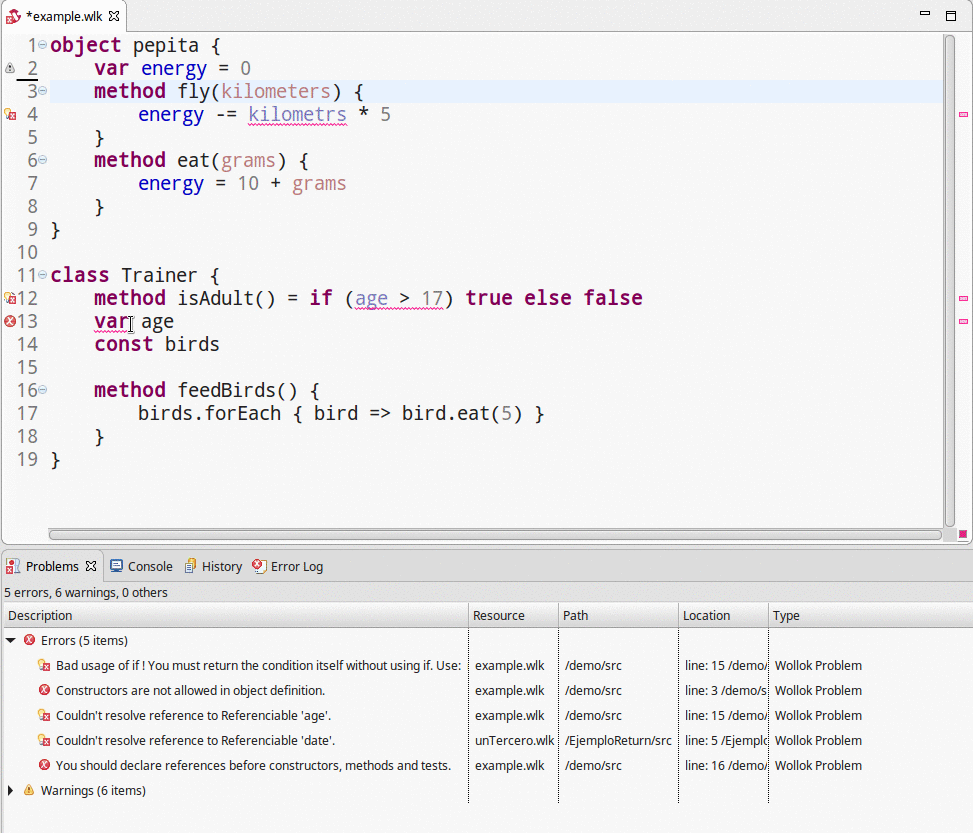
Task: Click the quick-fix error marker on line 12
Action: pyautogui.click(x=10, y=298)
